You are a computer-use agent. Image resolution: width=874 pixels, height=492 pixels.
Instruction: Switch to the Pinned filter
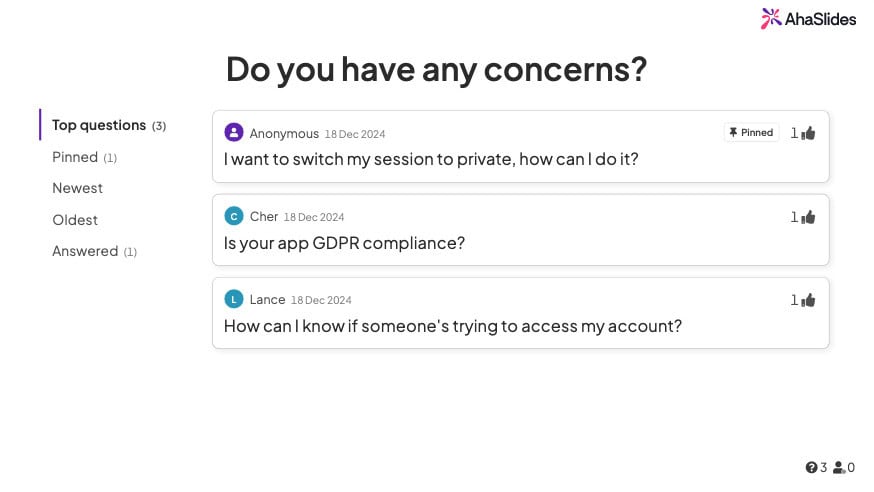point(75,157)
